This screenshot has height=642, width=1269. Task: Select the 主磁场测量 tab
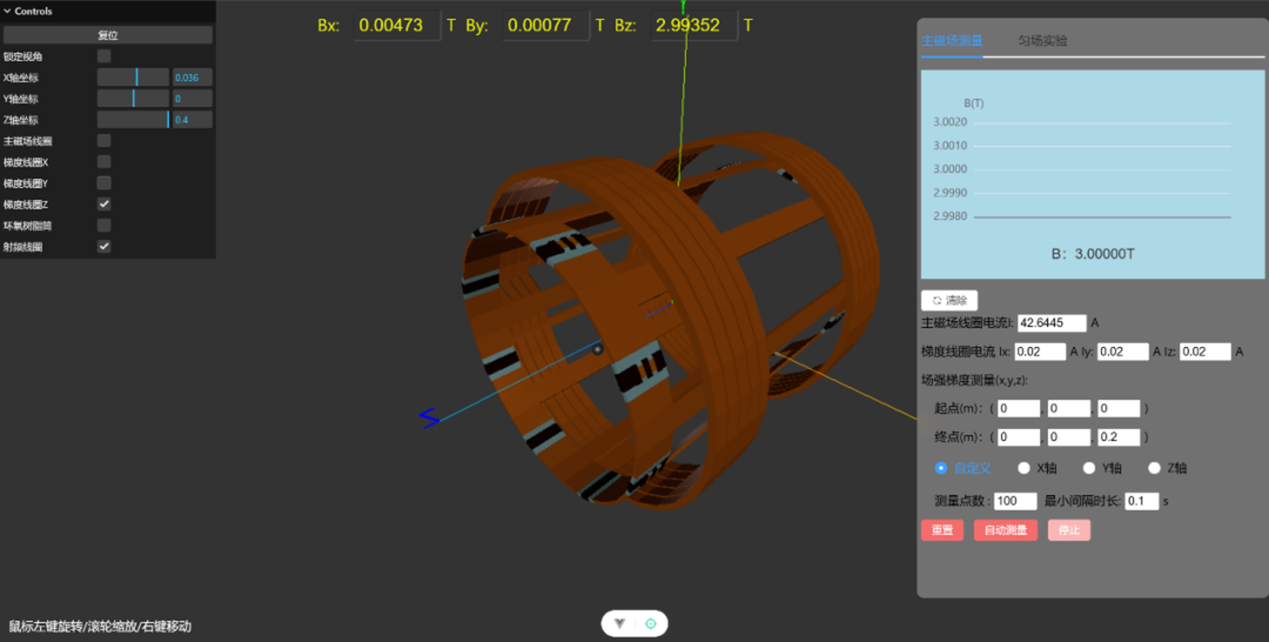[951, 41]
